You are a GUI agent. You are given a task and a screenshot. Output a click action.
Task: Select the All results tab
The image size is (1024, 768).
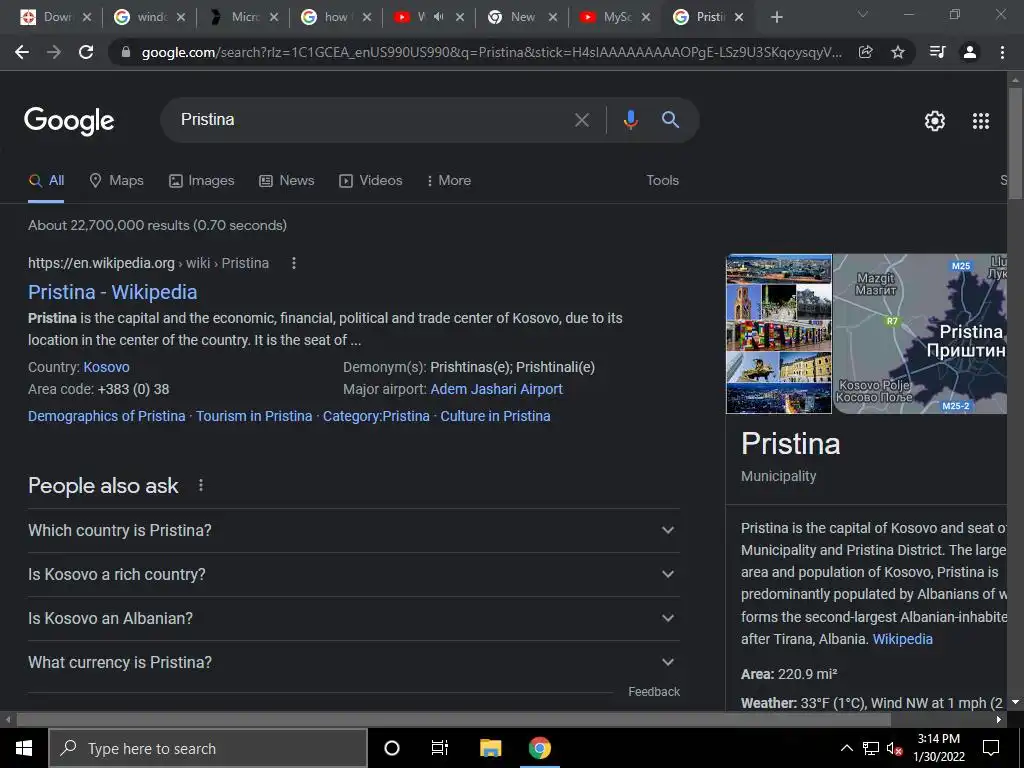[x=46, y=180]
